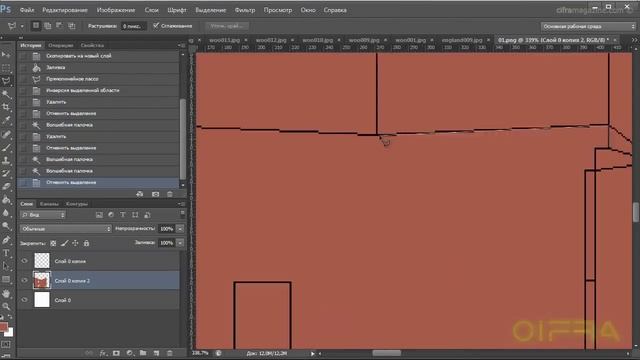Hide layer Слой 0 копия 2
Viewport: 640px width, 360px height.
click(x=24, y=280)
